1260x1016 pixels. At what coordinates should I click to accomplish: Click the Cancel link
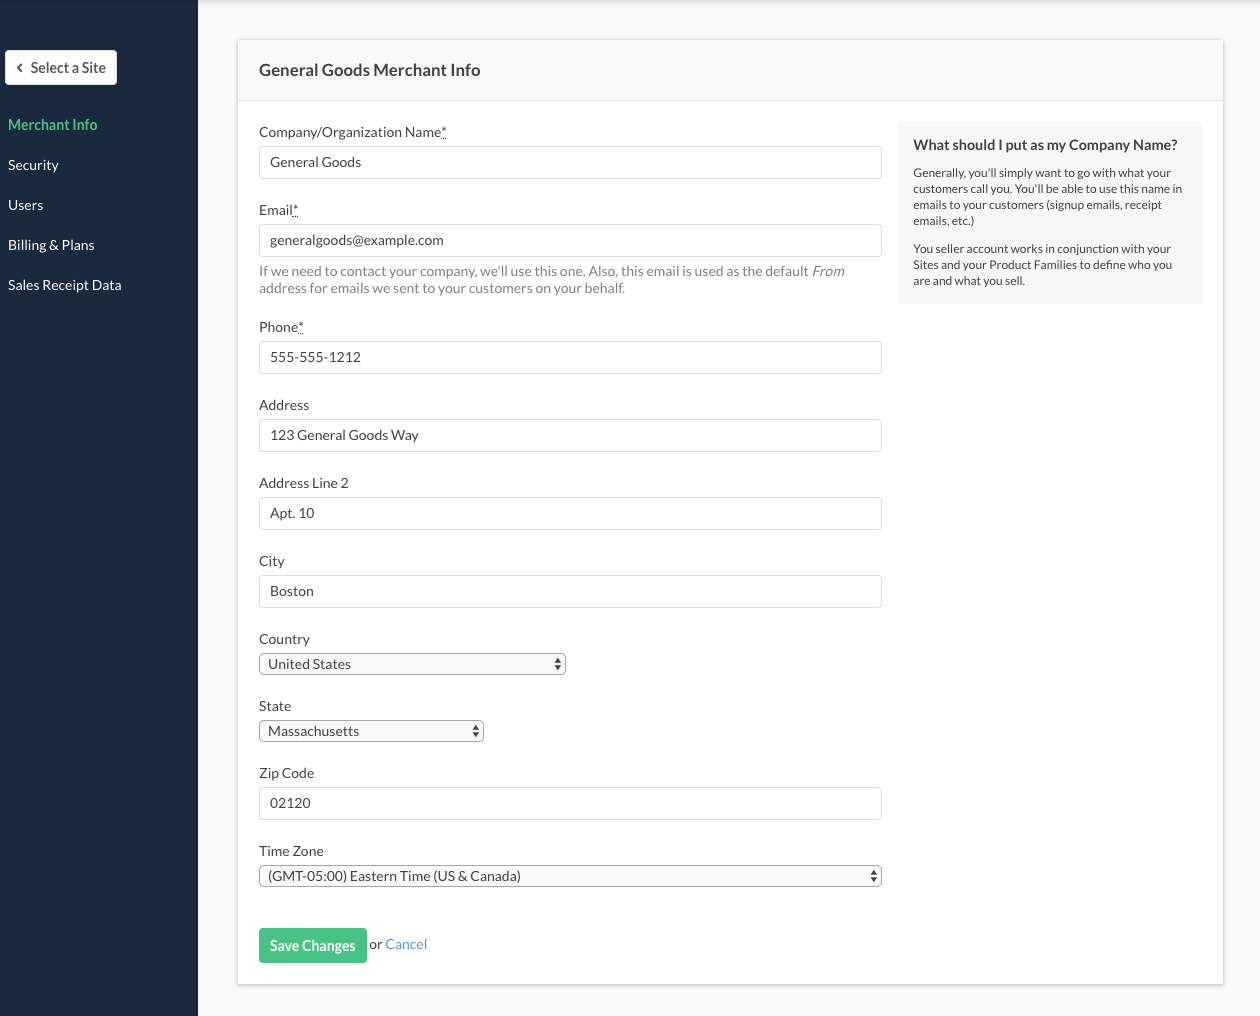[406, 944]
